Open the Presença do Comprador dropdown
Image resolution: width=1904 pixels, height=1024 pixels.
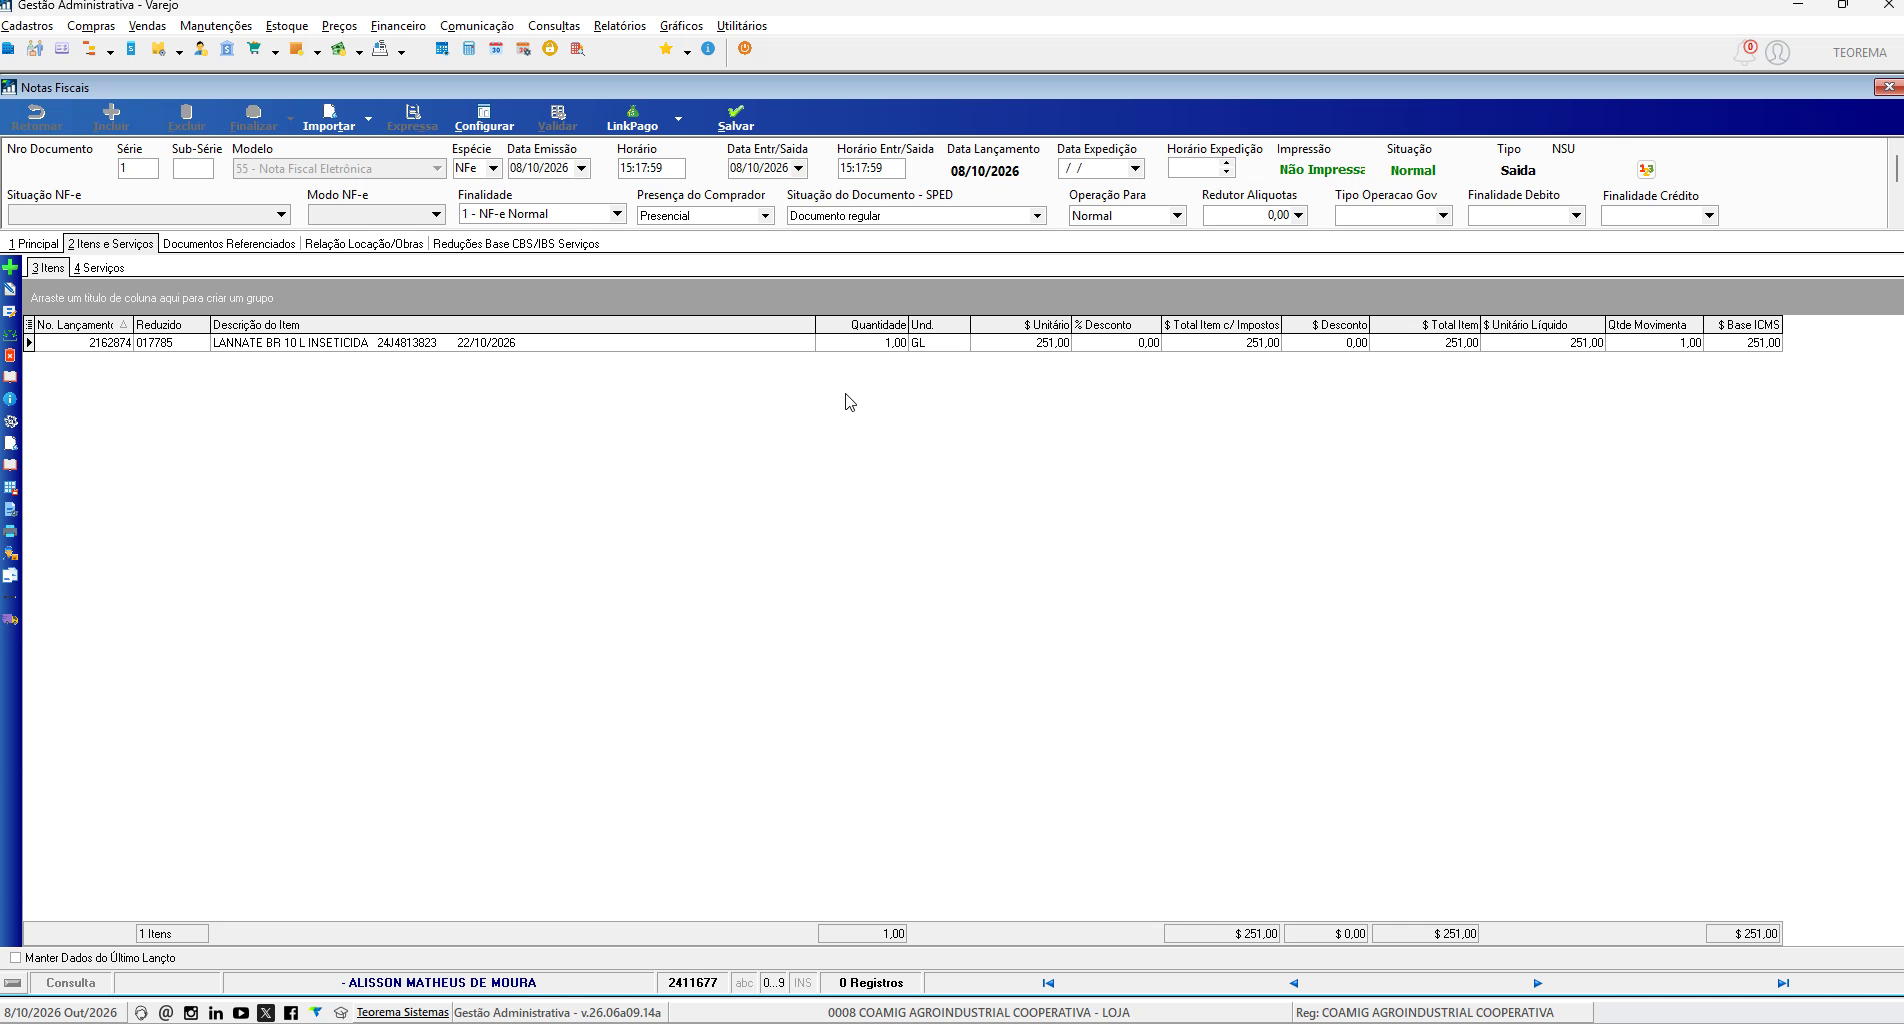coord(765,216)
